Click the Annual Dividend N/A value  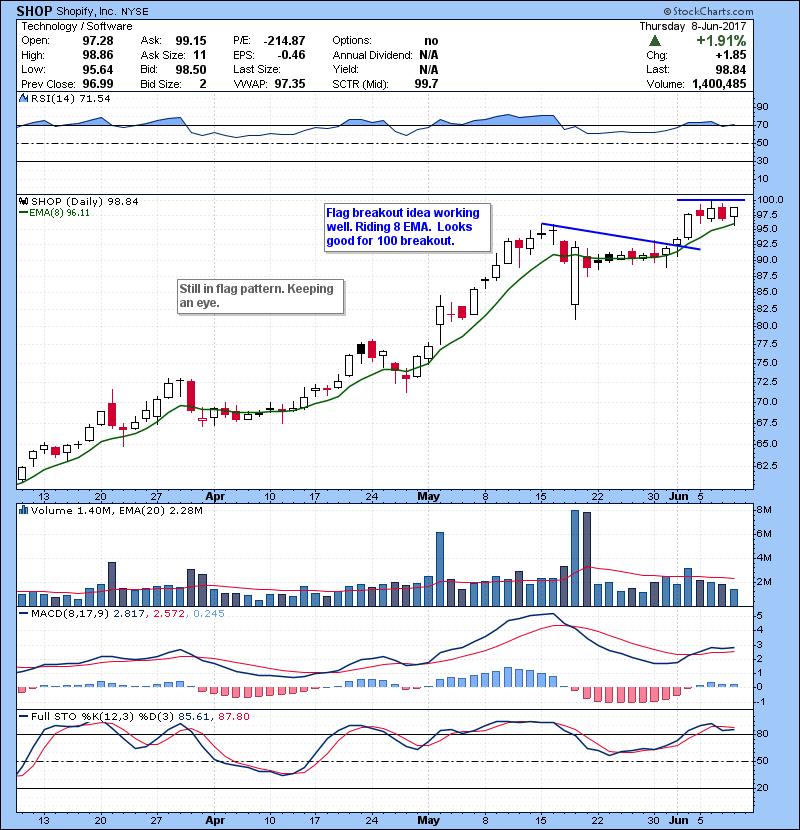click(x=428, y=55)
